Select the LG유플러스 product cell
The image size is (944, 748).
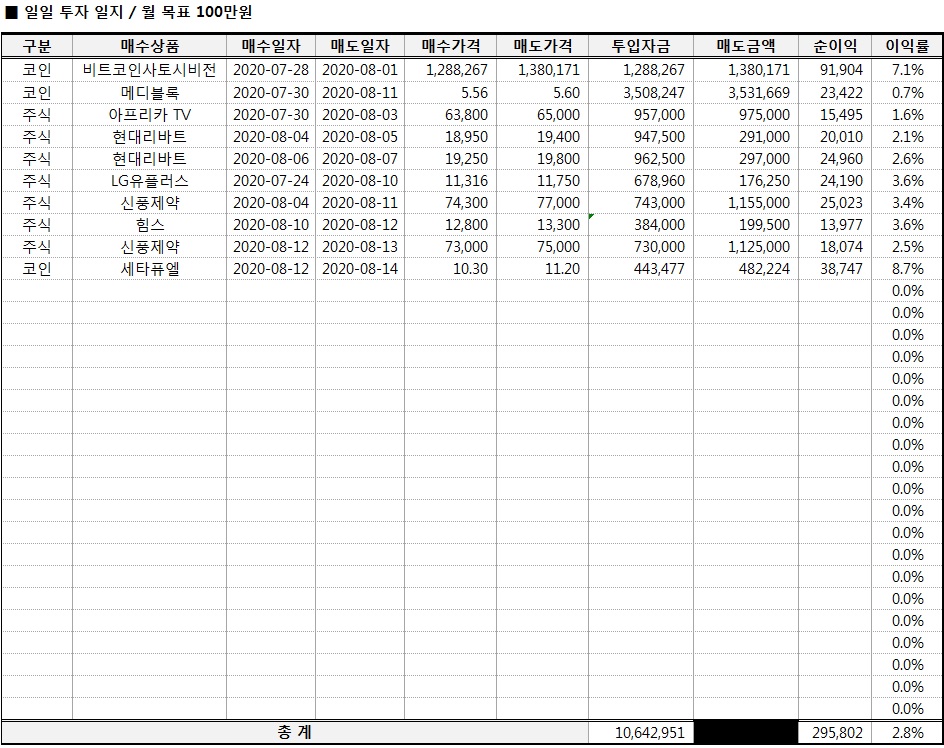pyautogui.click(x=149, y=181)
